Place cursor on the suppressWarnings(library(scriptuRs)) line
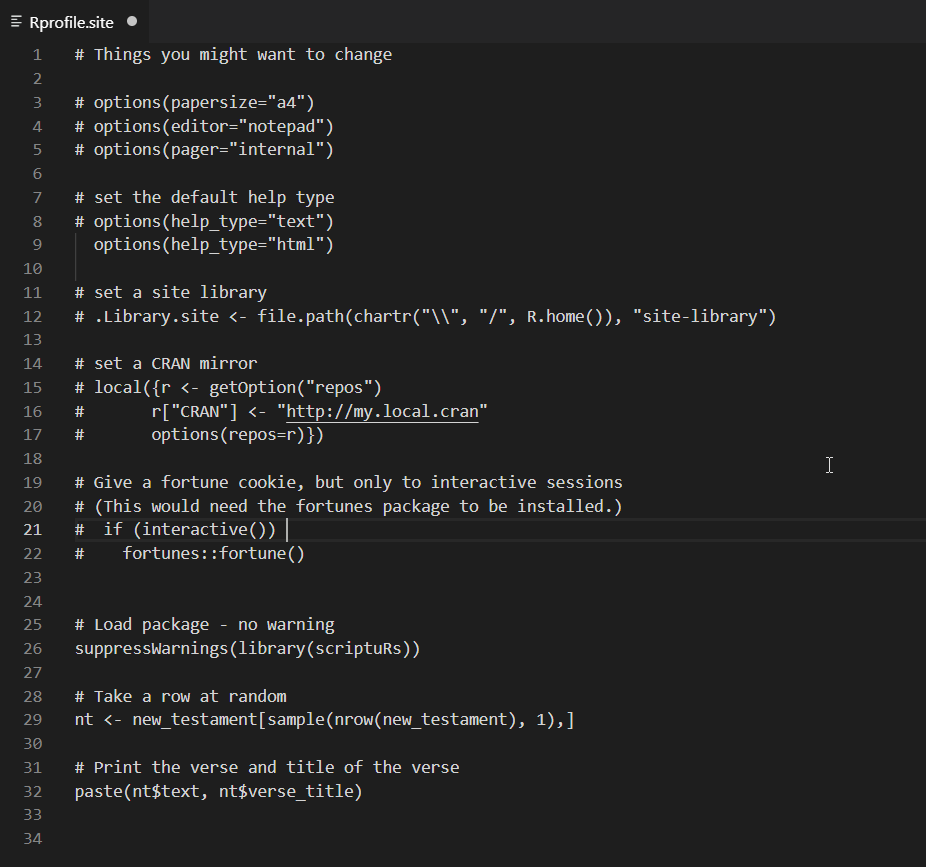The height and width of the screenshot is (867, 926). pos(247,649)
